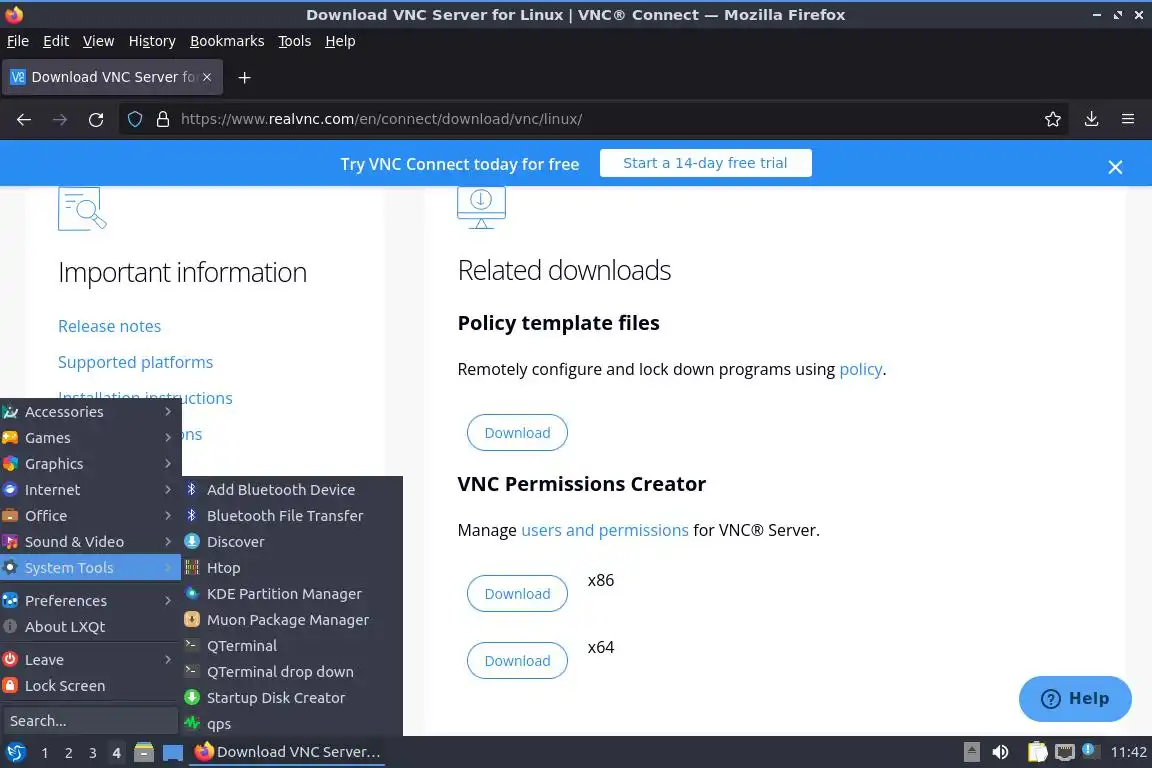1152x768 pixels.
Task: Close the Download VNC Server tab
Action: pos(207,77)
